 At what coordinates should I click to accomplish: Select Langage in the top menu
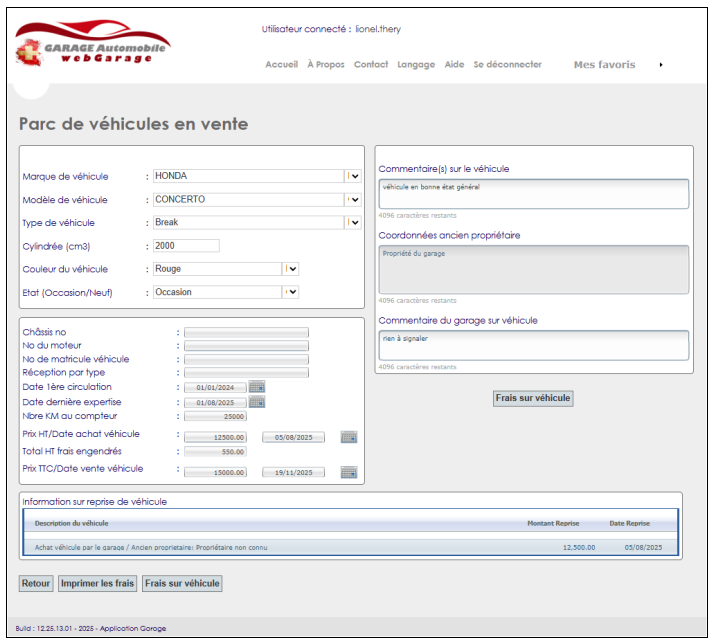tap(416, 65)
